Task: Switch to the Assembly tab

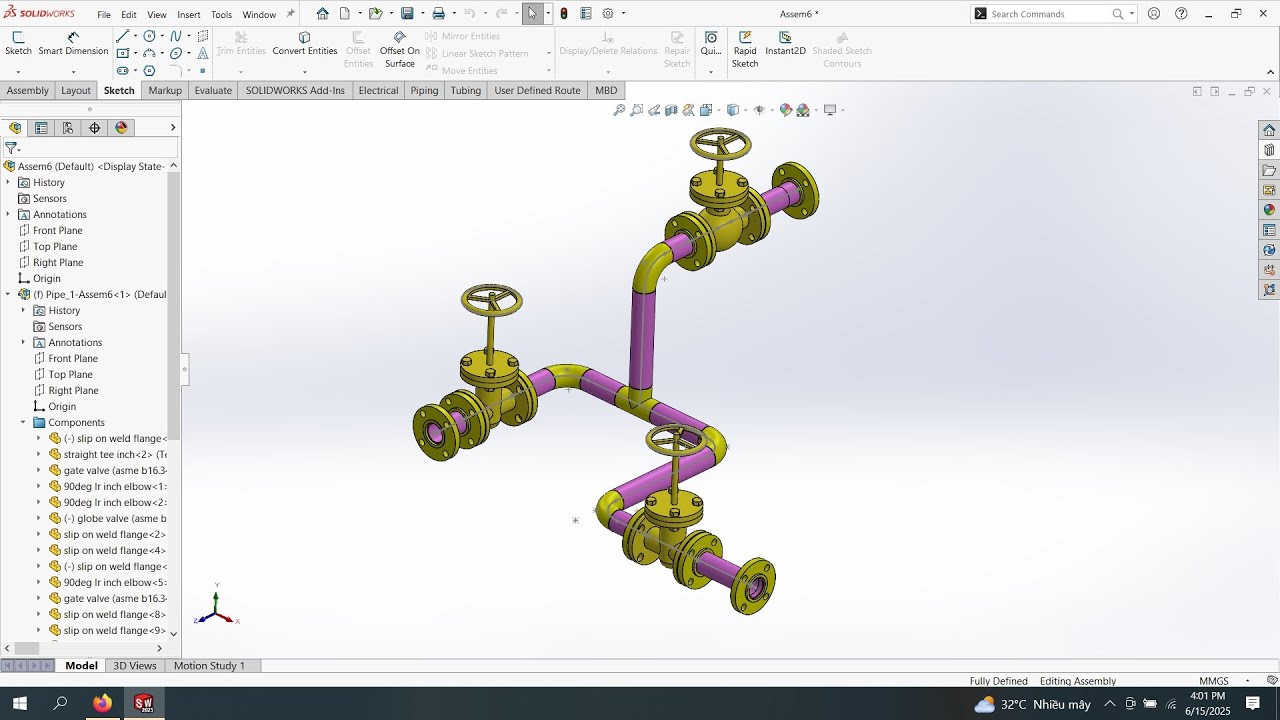Action: tap(28, 90)
